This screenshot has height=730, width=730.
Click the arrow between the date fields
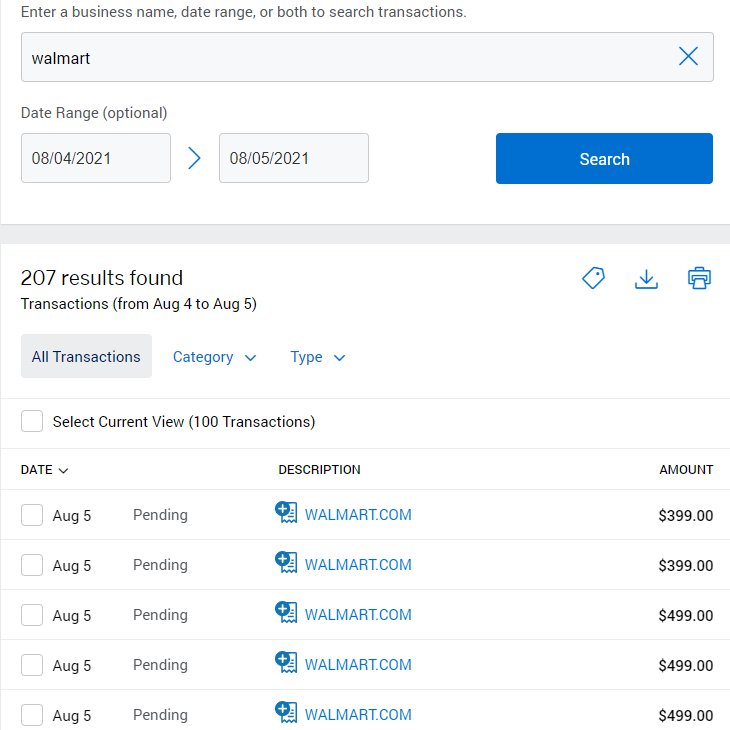194,158
